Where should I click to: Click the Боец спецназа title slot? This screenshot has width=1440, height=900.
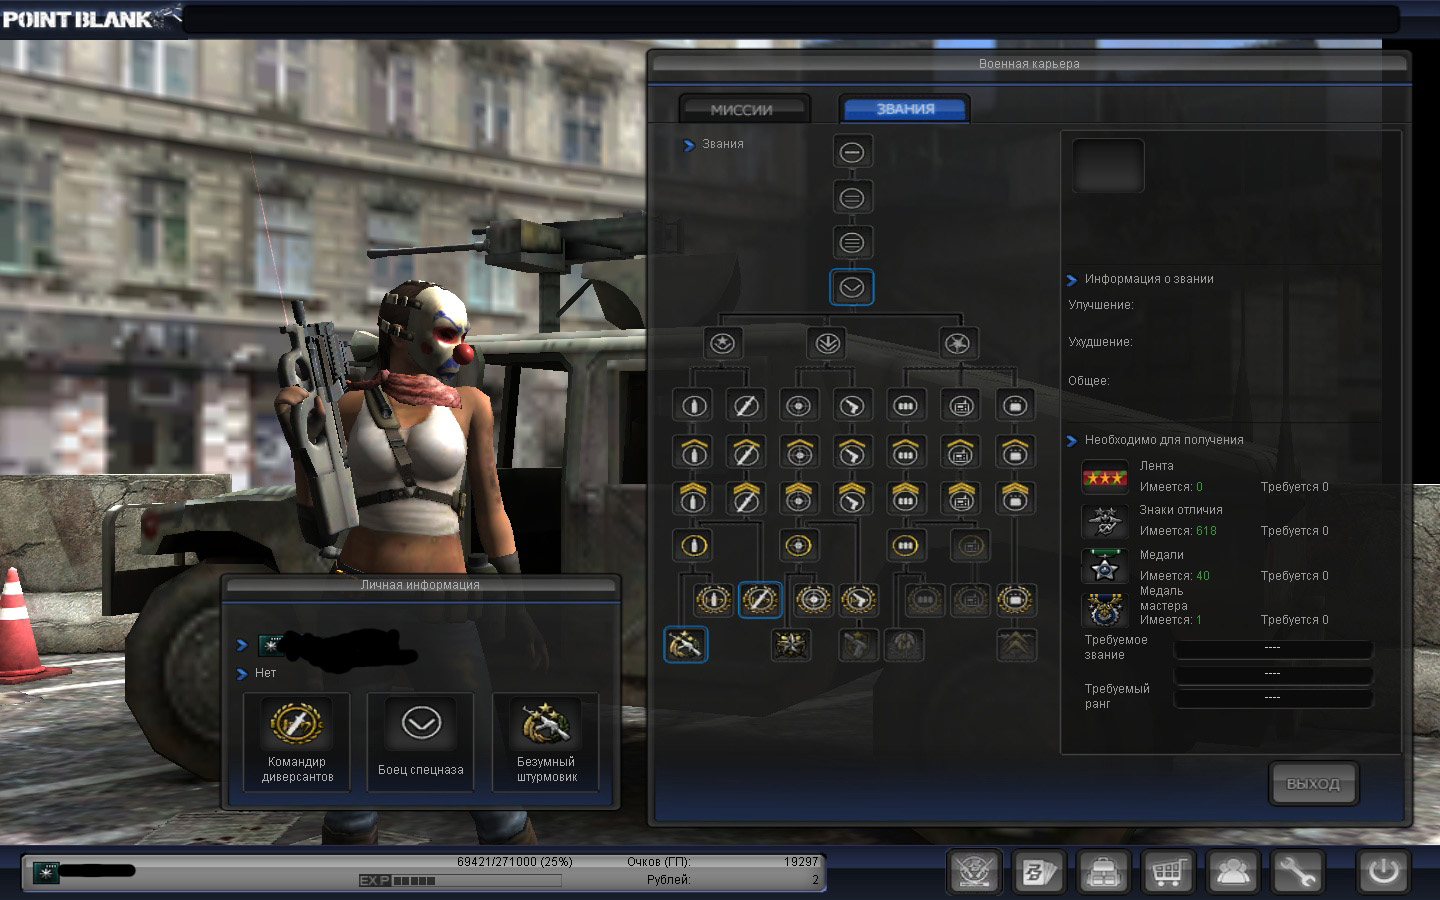(421, 741)
